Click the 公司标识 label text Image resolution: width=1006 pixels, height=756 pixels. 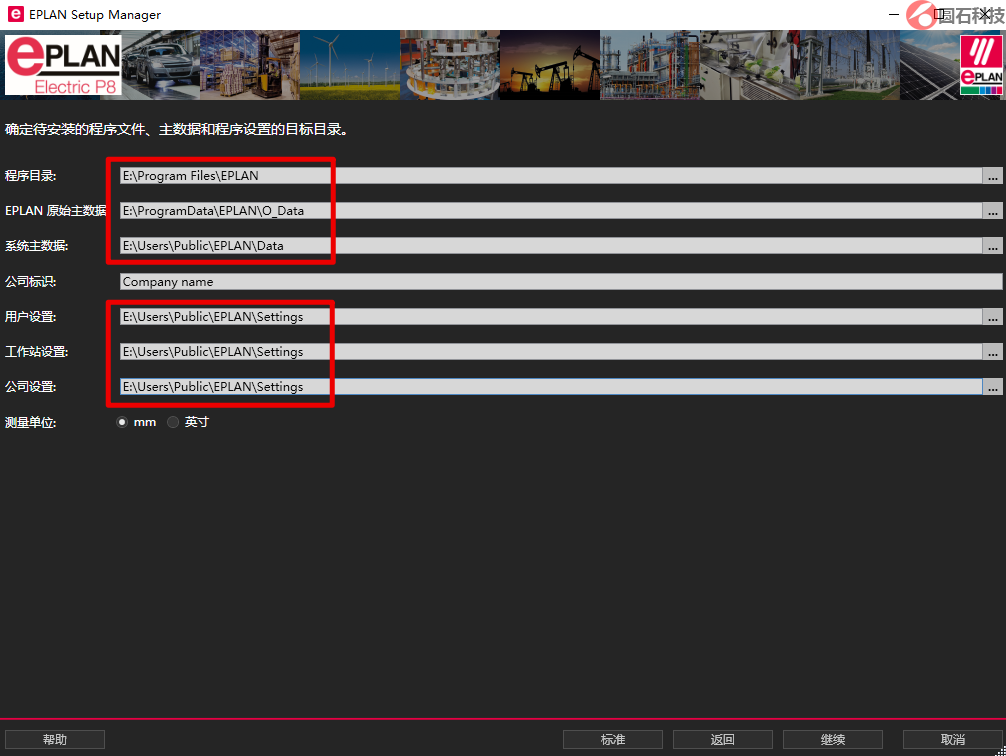click(31, 282)
